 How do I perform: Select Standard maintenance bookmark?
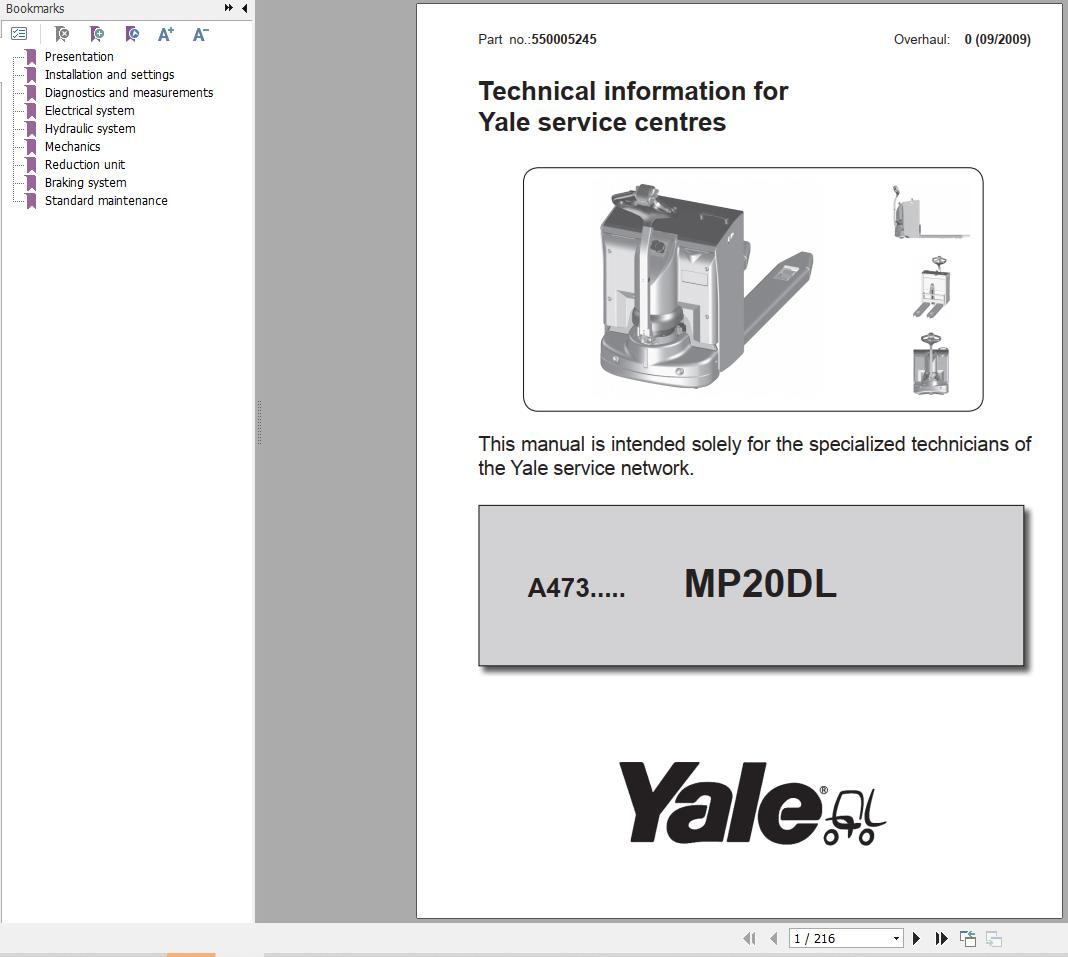pyautogui.click(x=106, y=201)
